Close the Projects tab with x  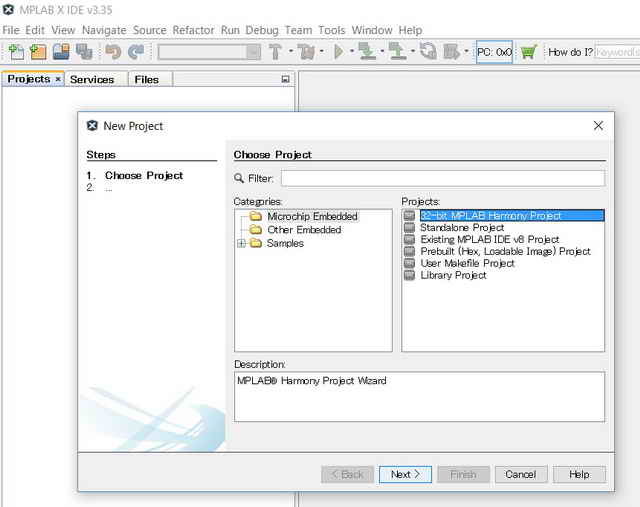click(x=58, y=79)
